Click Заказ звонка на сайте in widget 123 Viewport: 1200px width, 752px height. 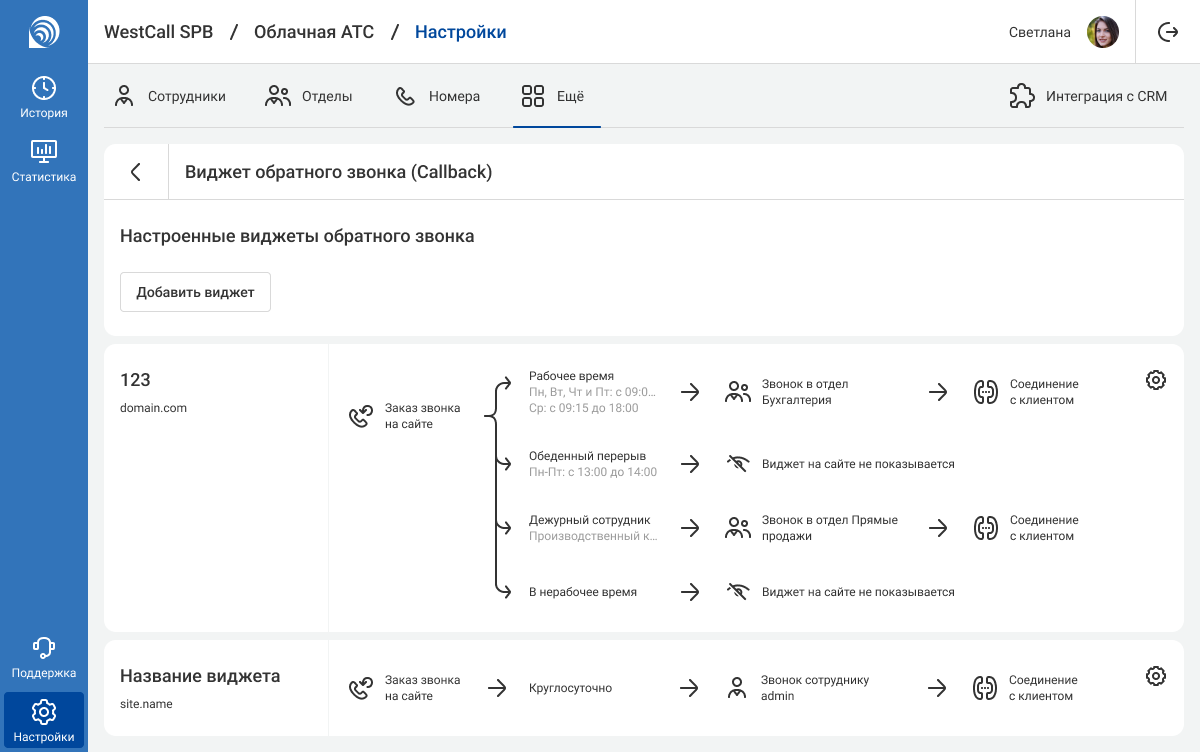click(423, 416)
